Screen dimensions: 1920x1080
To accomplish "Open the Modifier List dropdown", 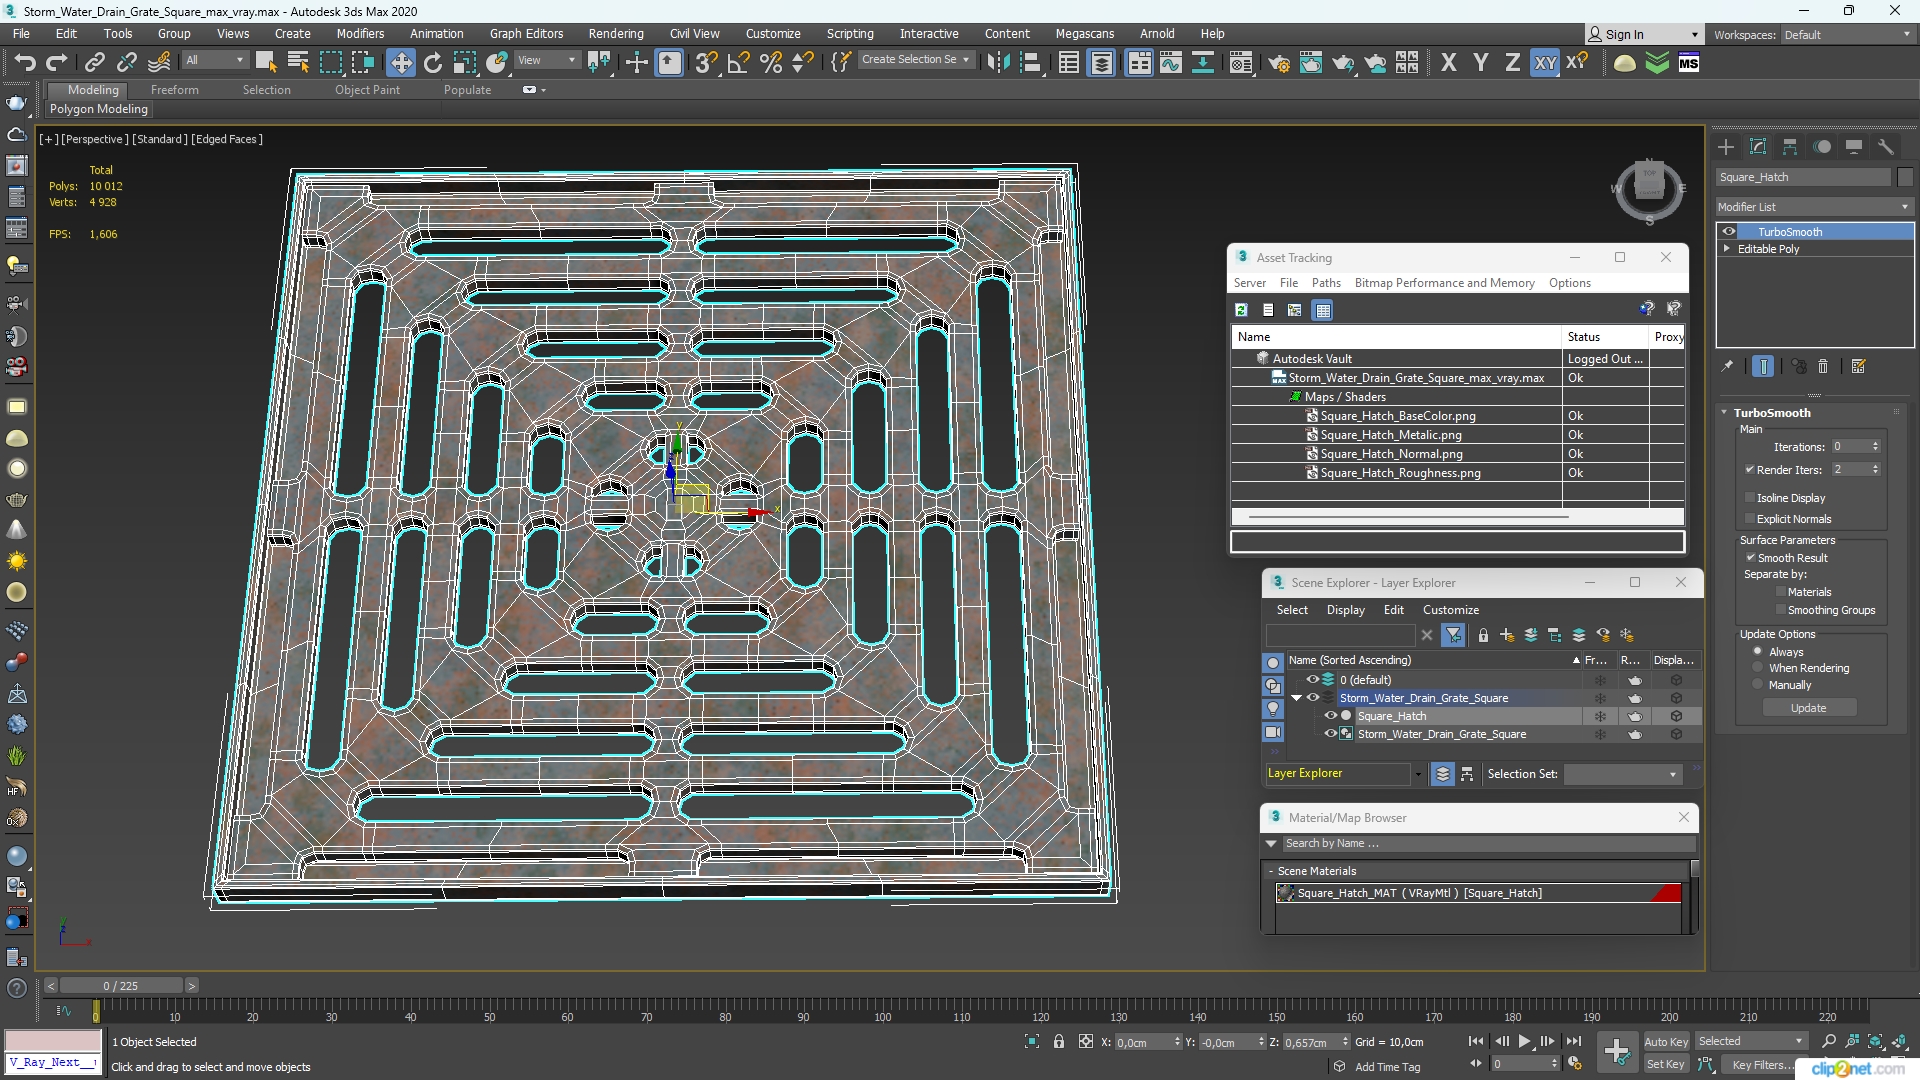I will click(x=1814, y=207).
